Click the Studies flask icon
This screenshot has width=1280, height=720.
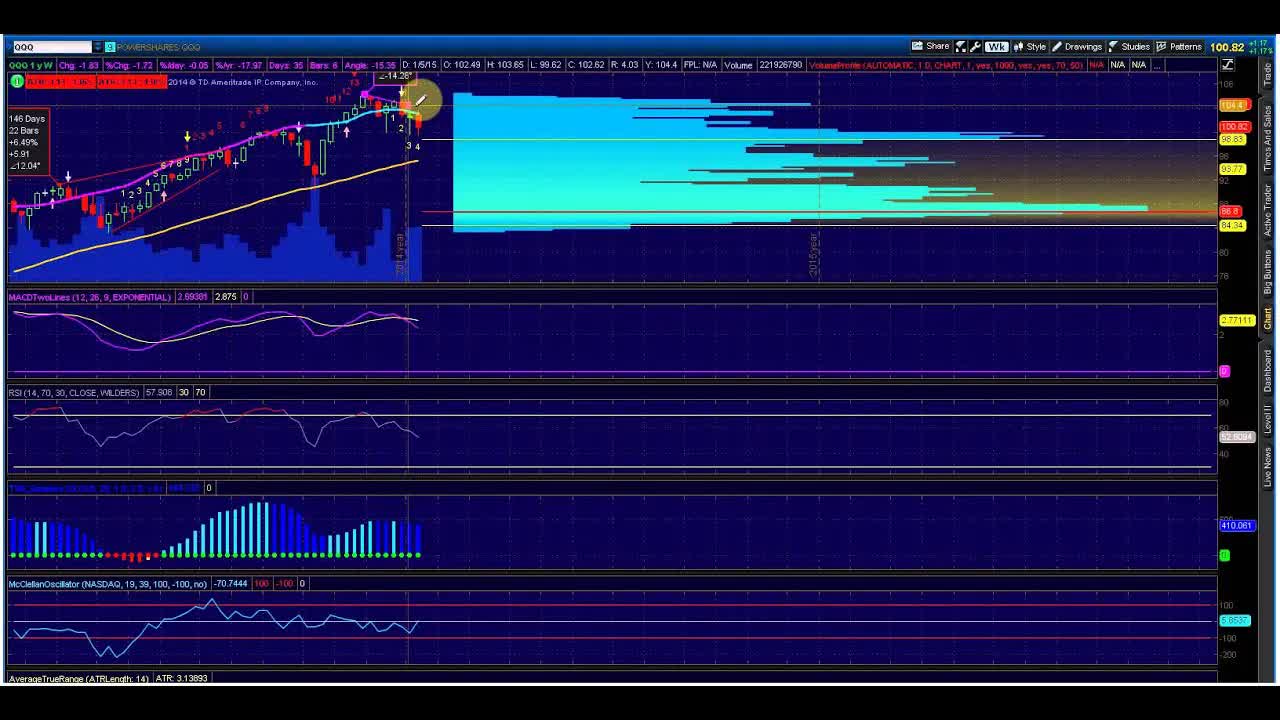click(1113, 47)
